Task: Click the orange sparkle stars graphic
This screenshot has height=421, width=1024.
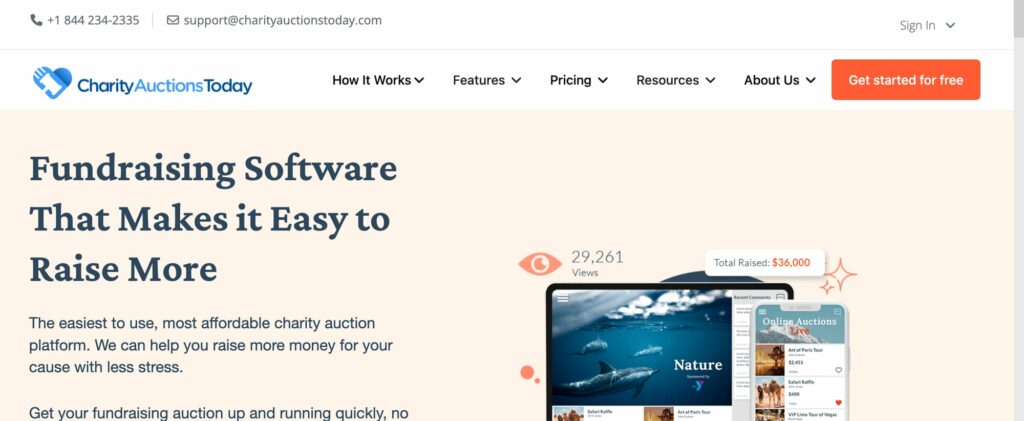Action: 838,276
